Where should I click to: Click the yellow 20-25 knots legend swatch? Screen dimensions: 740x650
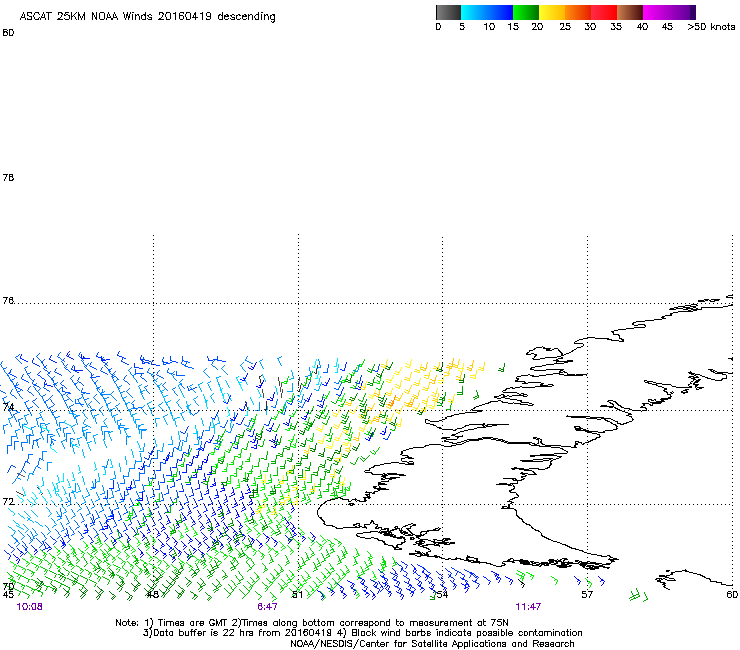552,12
